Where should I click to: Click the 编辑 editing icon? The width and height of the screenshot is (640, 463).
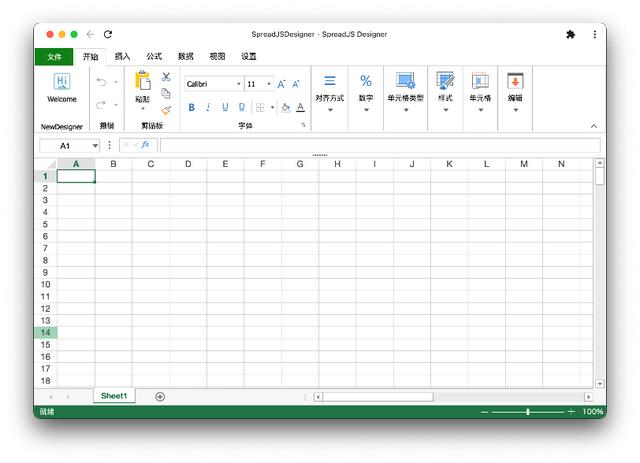[515, 81]
